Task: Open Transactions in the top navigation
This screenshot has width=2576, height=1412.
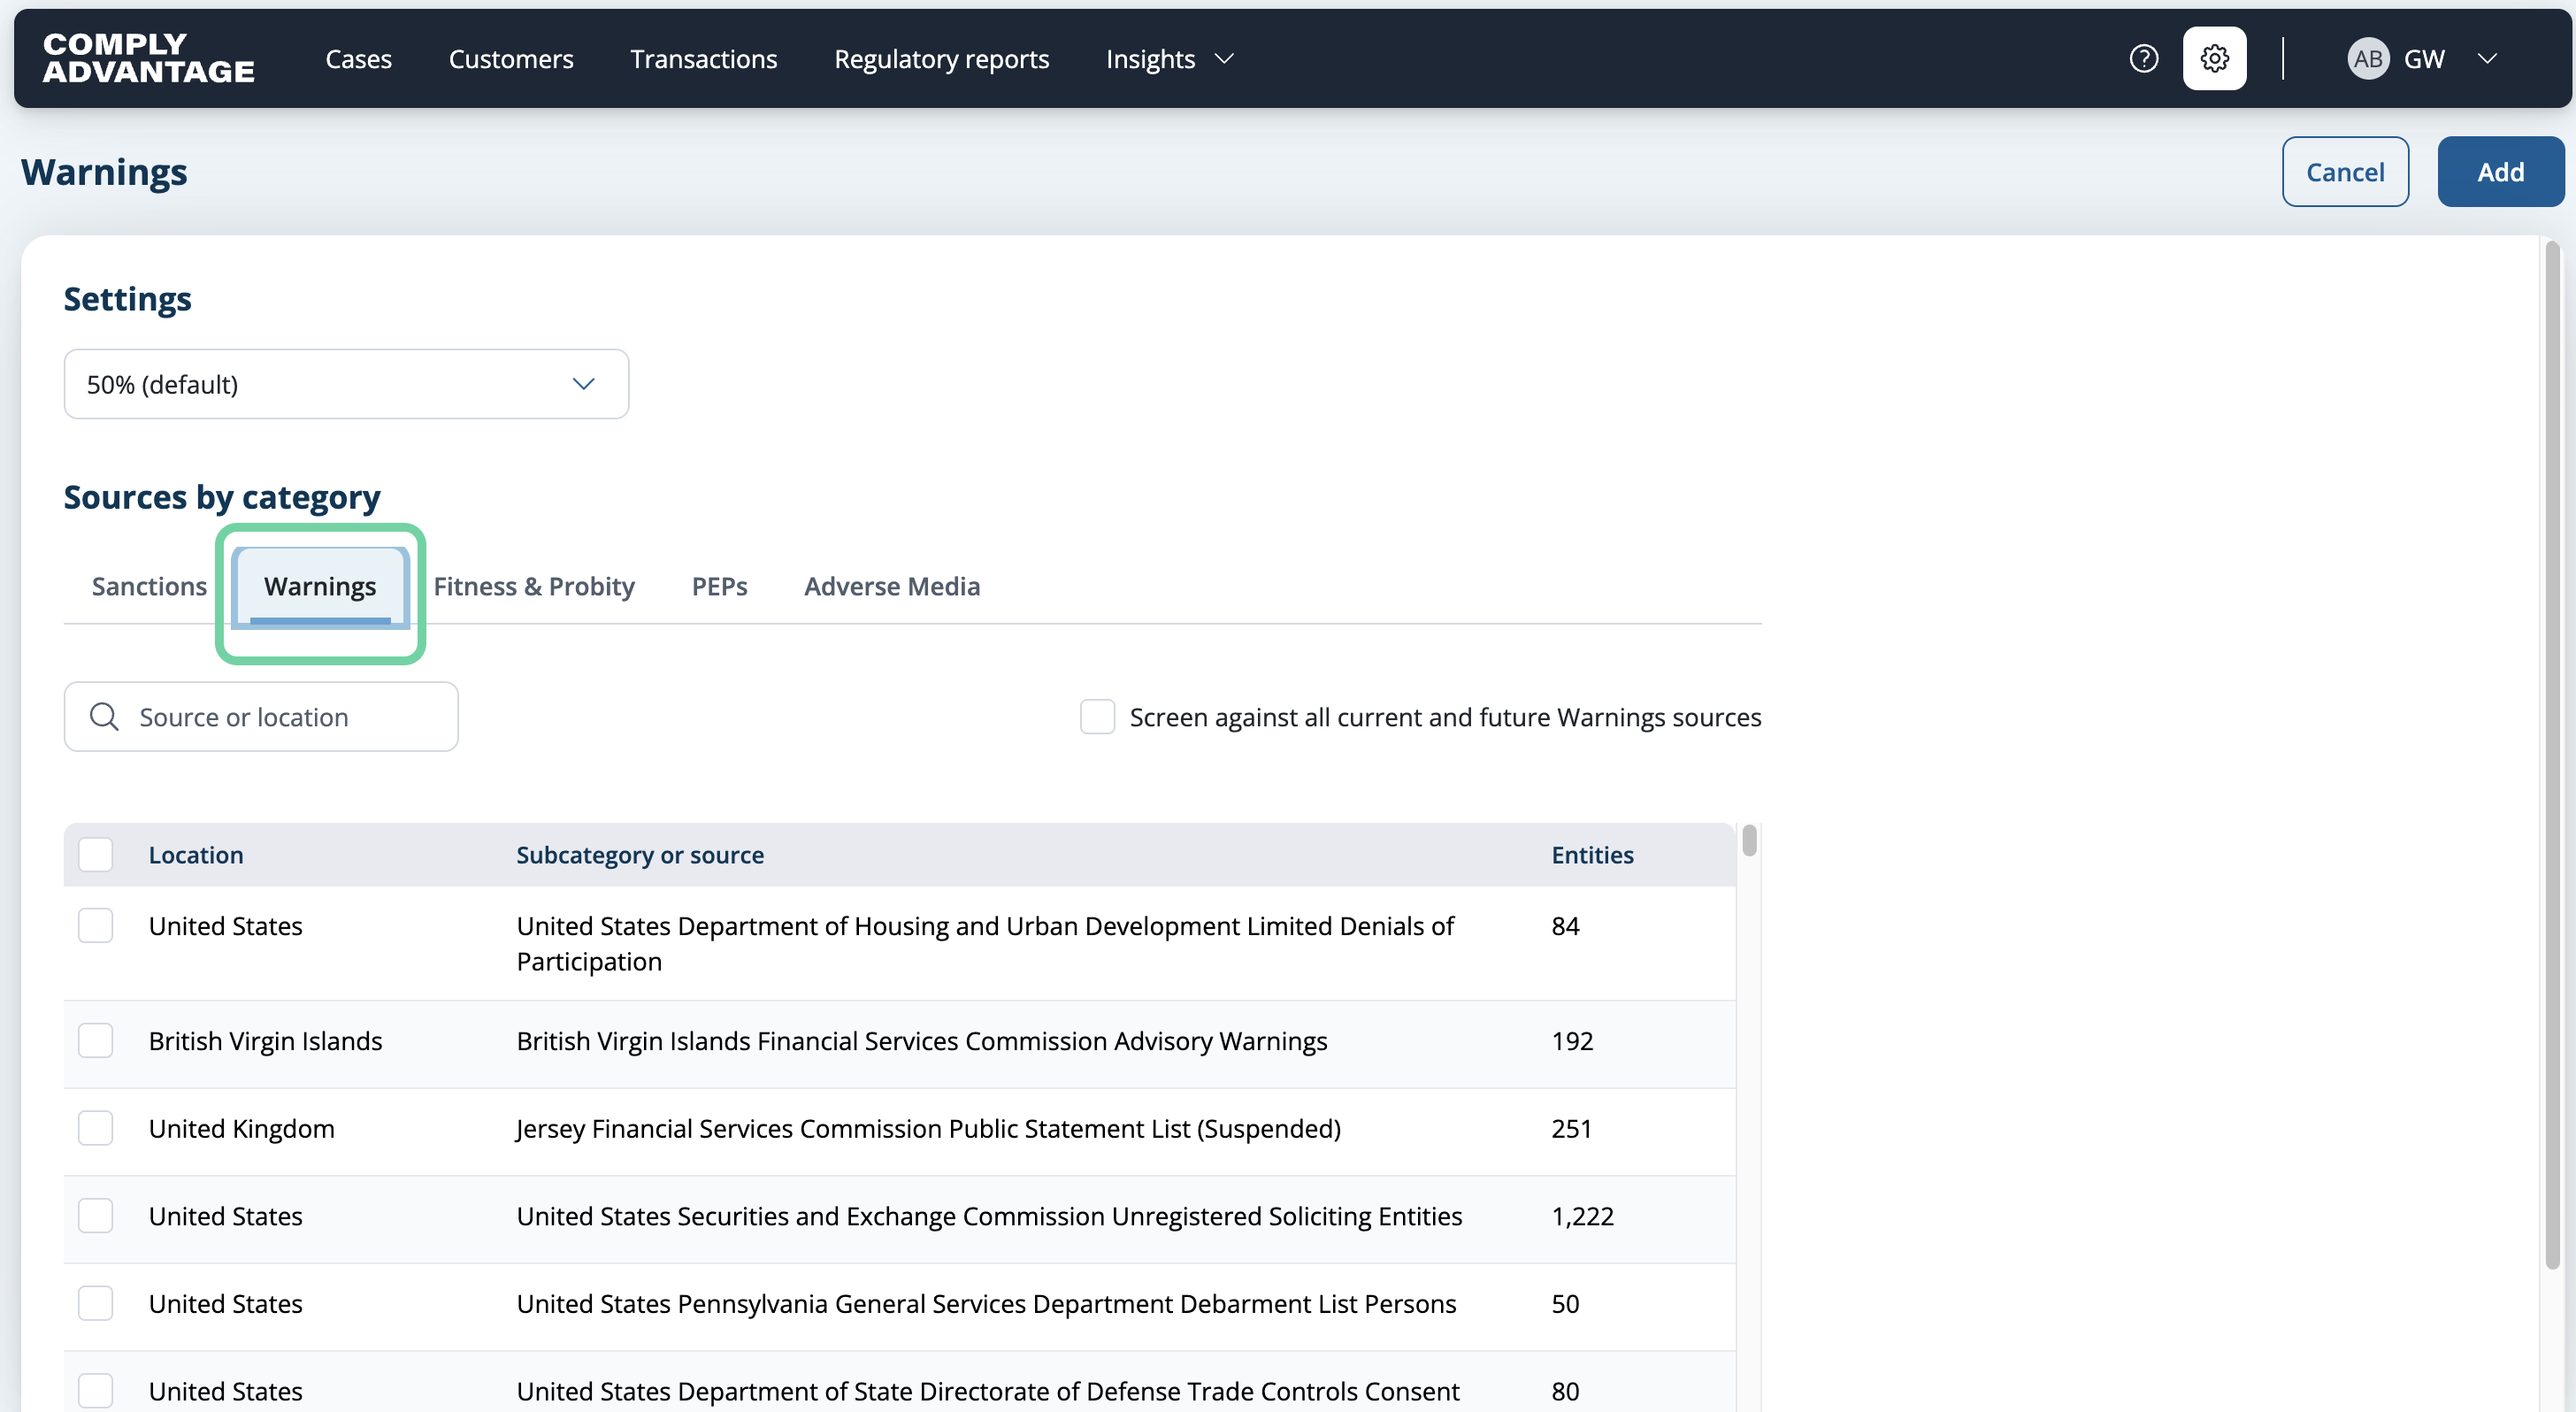Action: [x=703, y=59]
